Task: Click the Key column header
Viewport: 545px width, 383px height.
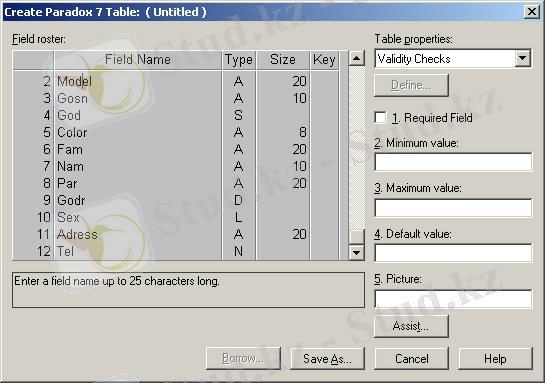Action: pos(325,60)
